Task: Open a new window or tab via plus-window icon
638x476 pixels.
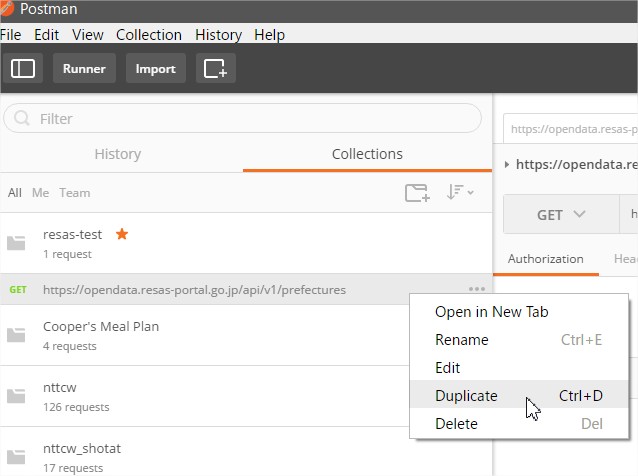Action: (215, 68)
